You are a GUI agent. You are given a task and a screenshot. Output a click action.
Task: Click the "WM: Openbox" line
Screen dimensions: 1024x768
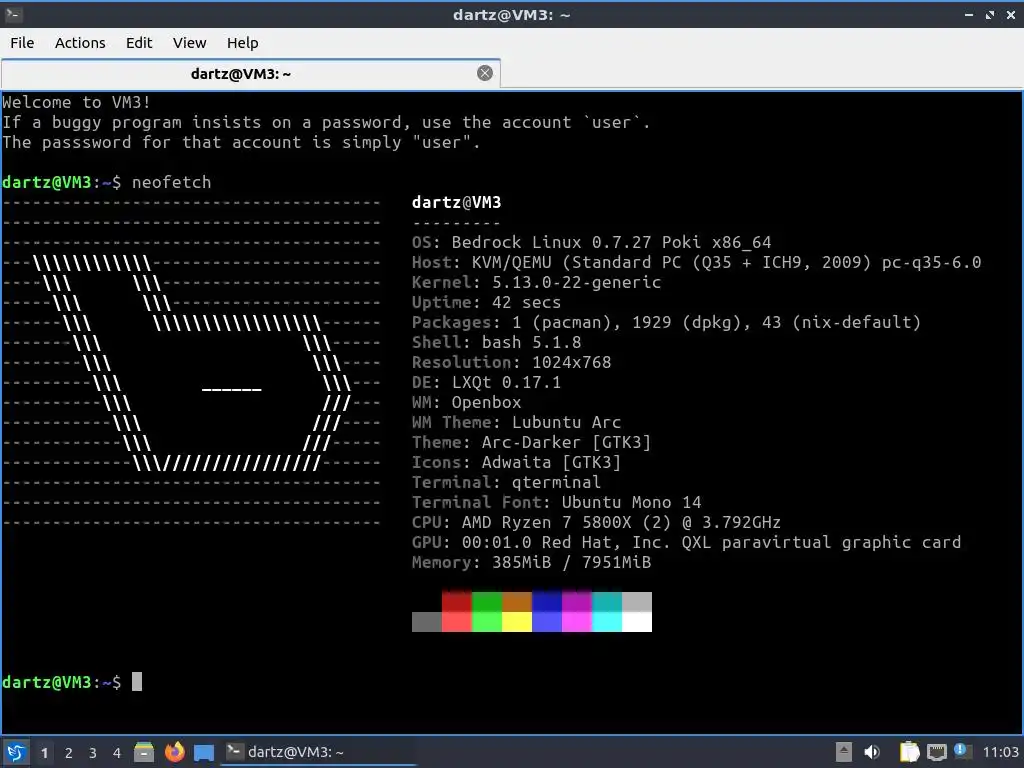(466, 402)
